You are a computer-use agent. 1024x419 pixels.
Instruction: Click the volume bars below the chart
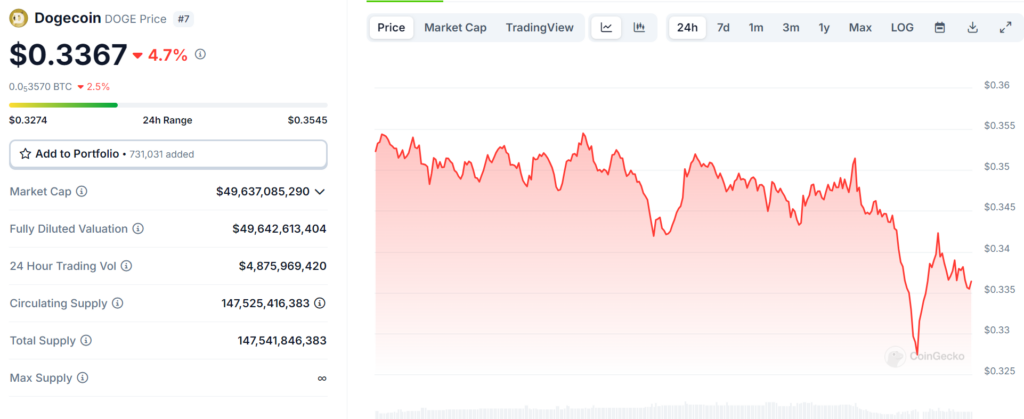click(x=674, y=412)
